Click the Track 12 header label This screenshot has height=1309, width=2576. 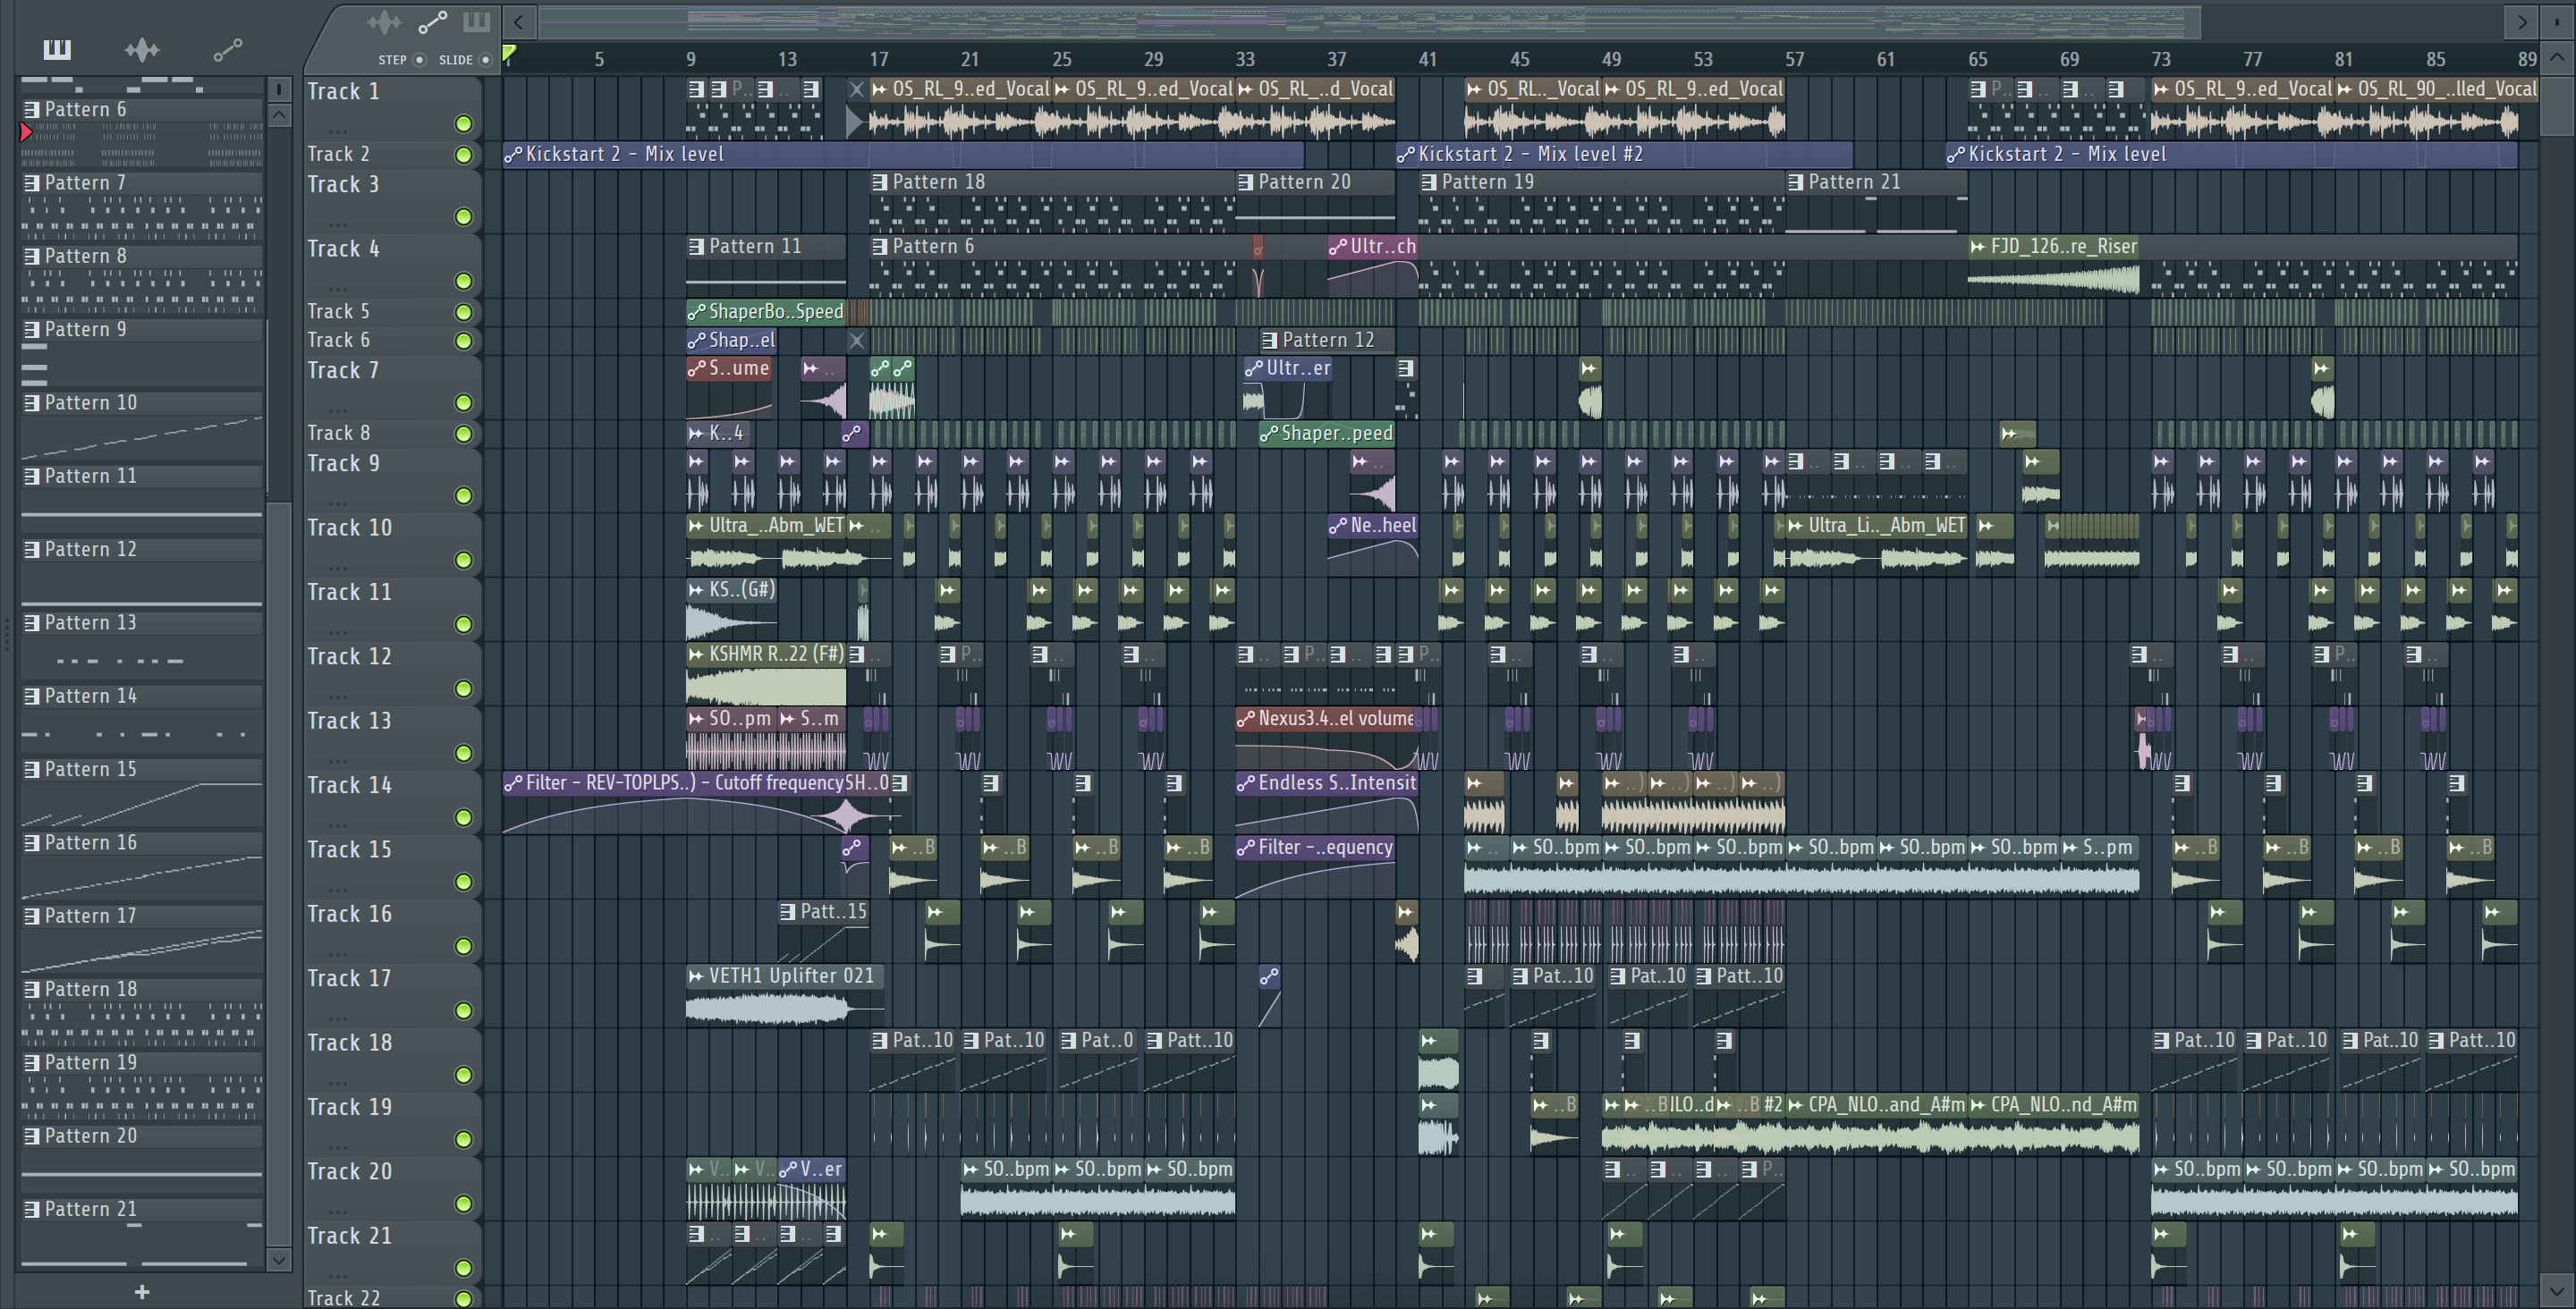[x=349, y=657]
